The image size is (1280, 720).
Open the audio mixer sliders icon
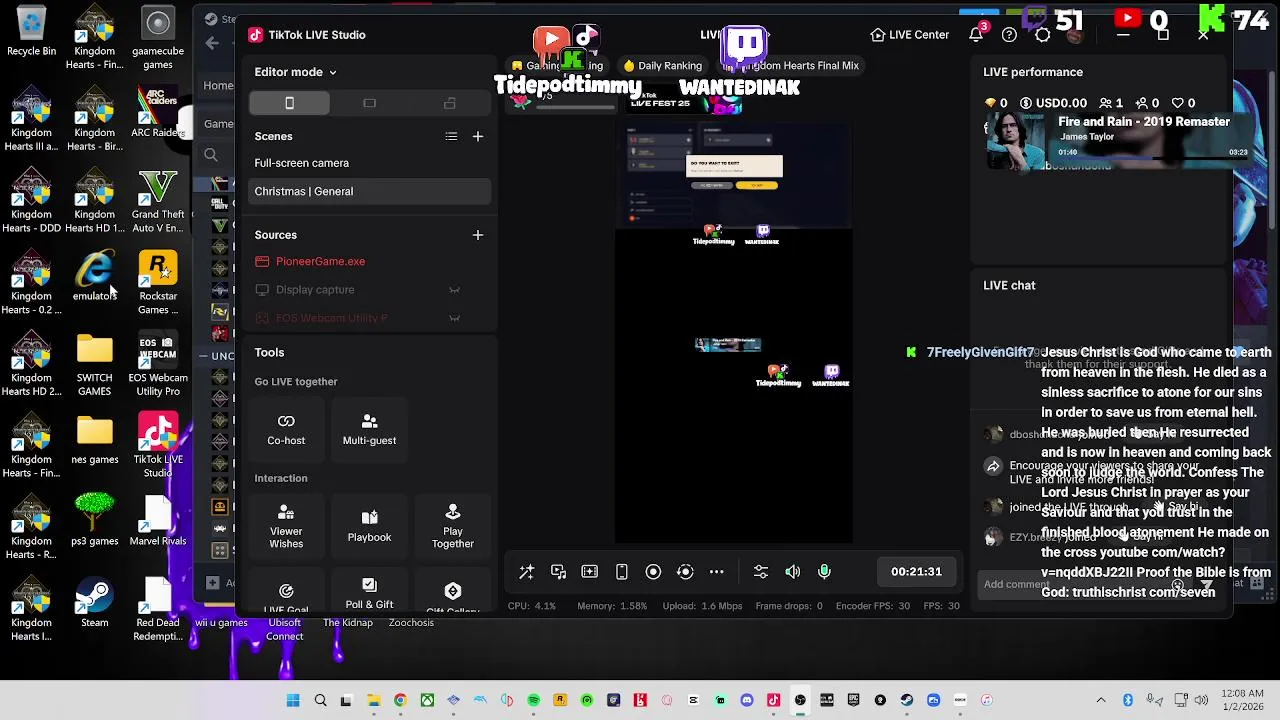pyautogui.click(x=761, y=572)
